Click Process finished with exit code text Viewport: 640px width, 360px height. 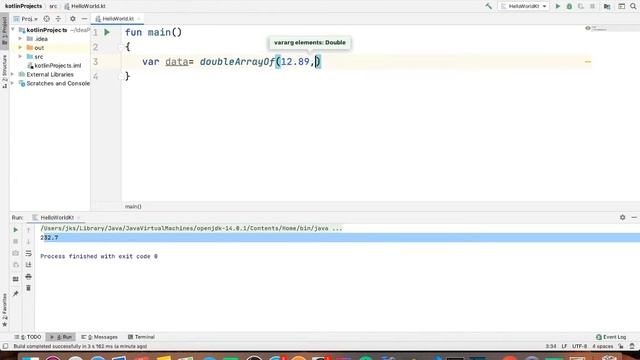coord(99,256)
